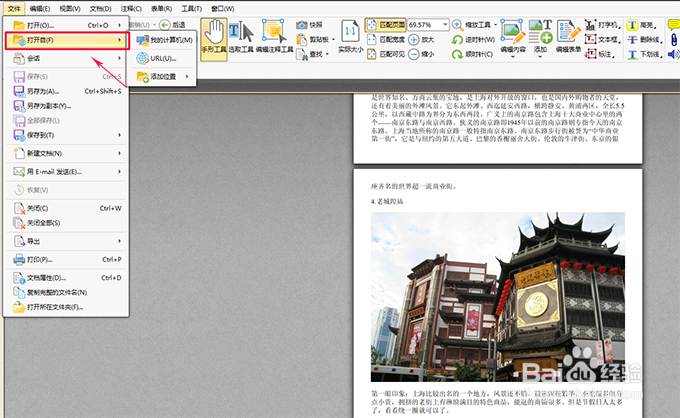Take a 快照 snapshot with camera icon
Screen dimensions: 680x418
tap(310, 25)
